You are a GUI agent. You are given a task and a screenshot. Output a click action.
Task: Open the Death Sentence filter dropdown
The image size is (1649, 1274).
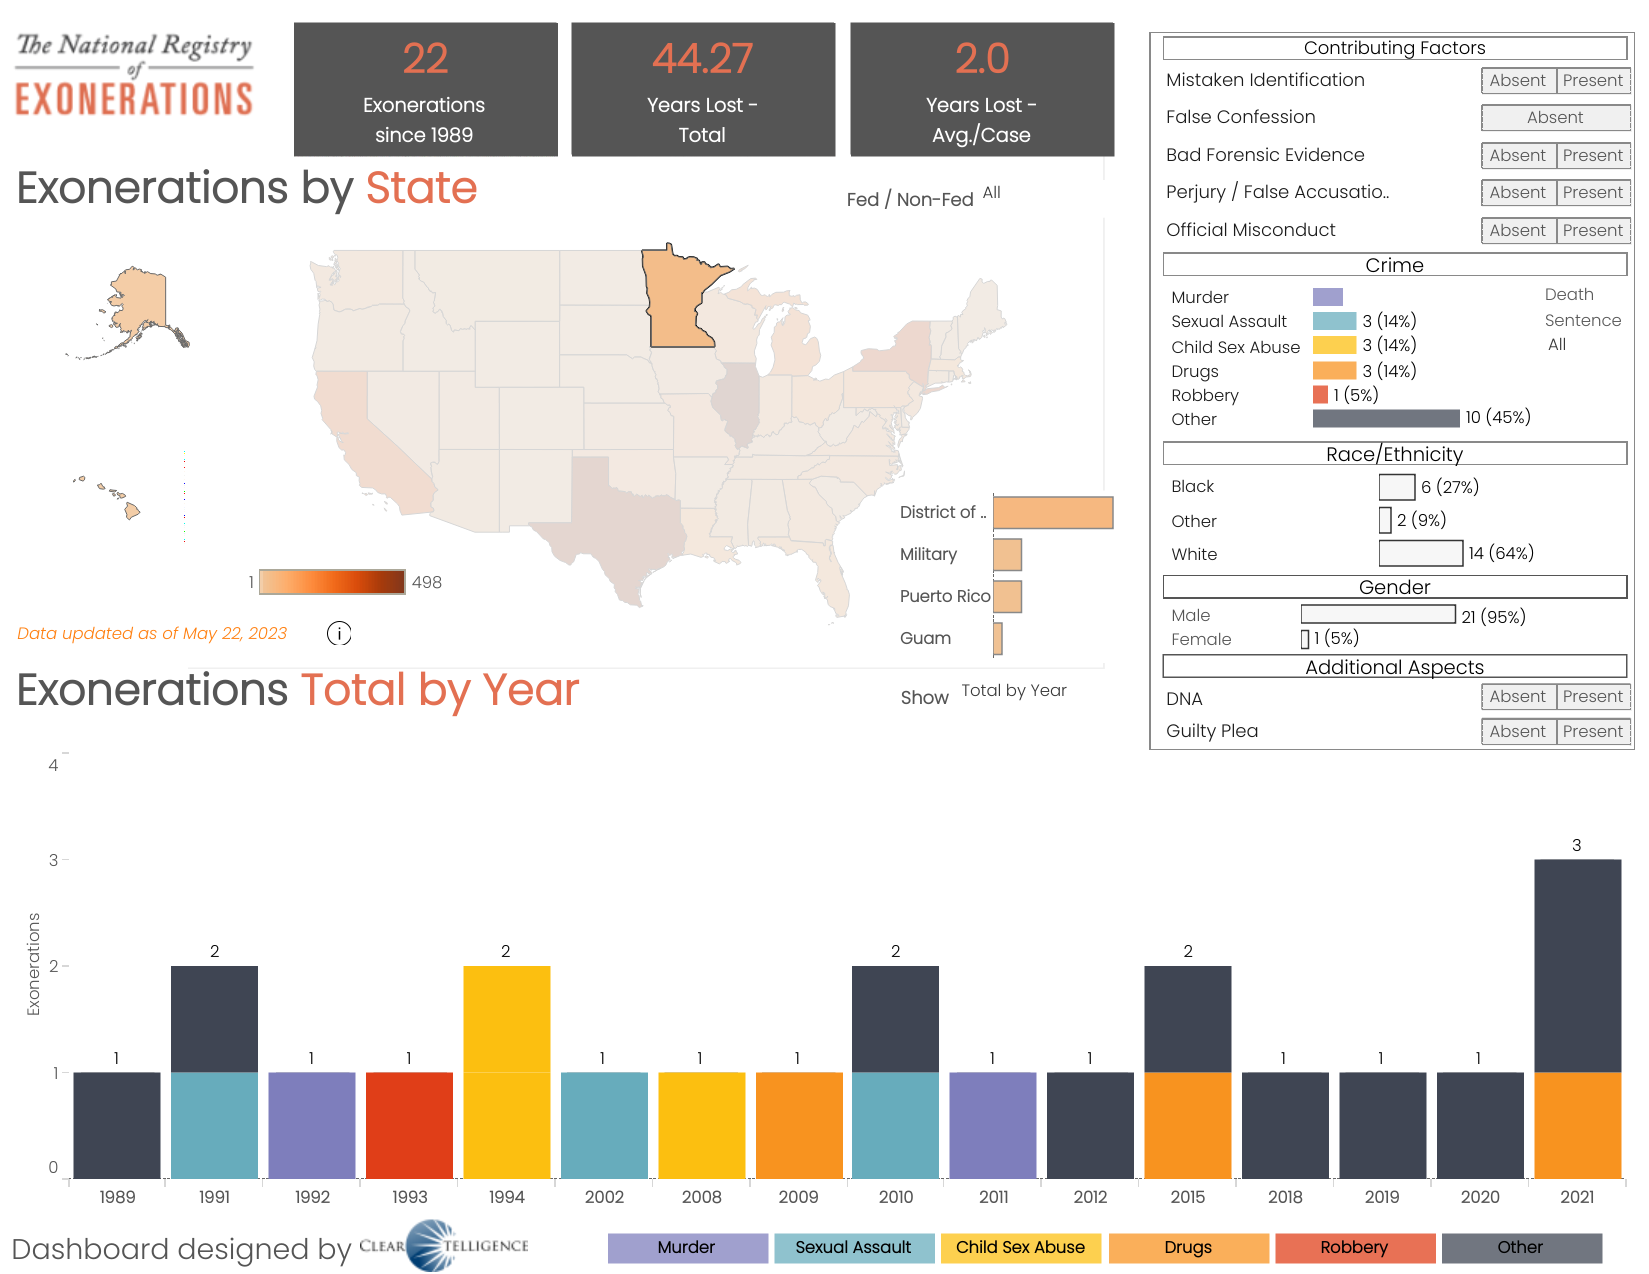pyautogui.click(x=1557, y=345)
